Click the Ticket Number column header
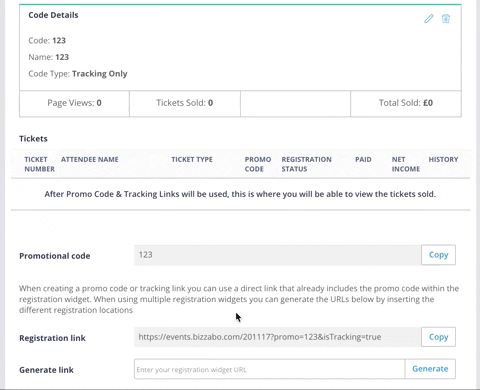 coord(39,164)
